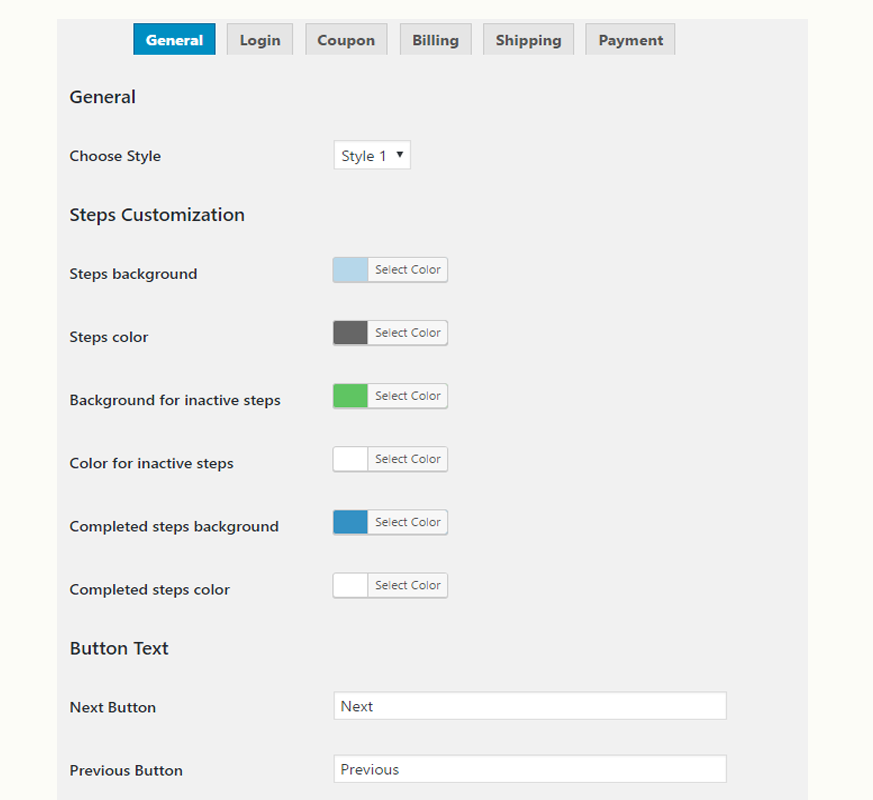Image resolution: width=873 pixels, height=800 pixels.
Task: Click green swatch for inactive steps background
Action: click(x=350, y=396)
